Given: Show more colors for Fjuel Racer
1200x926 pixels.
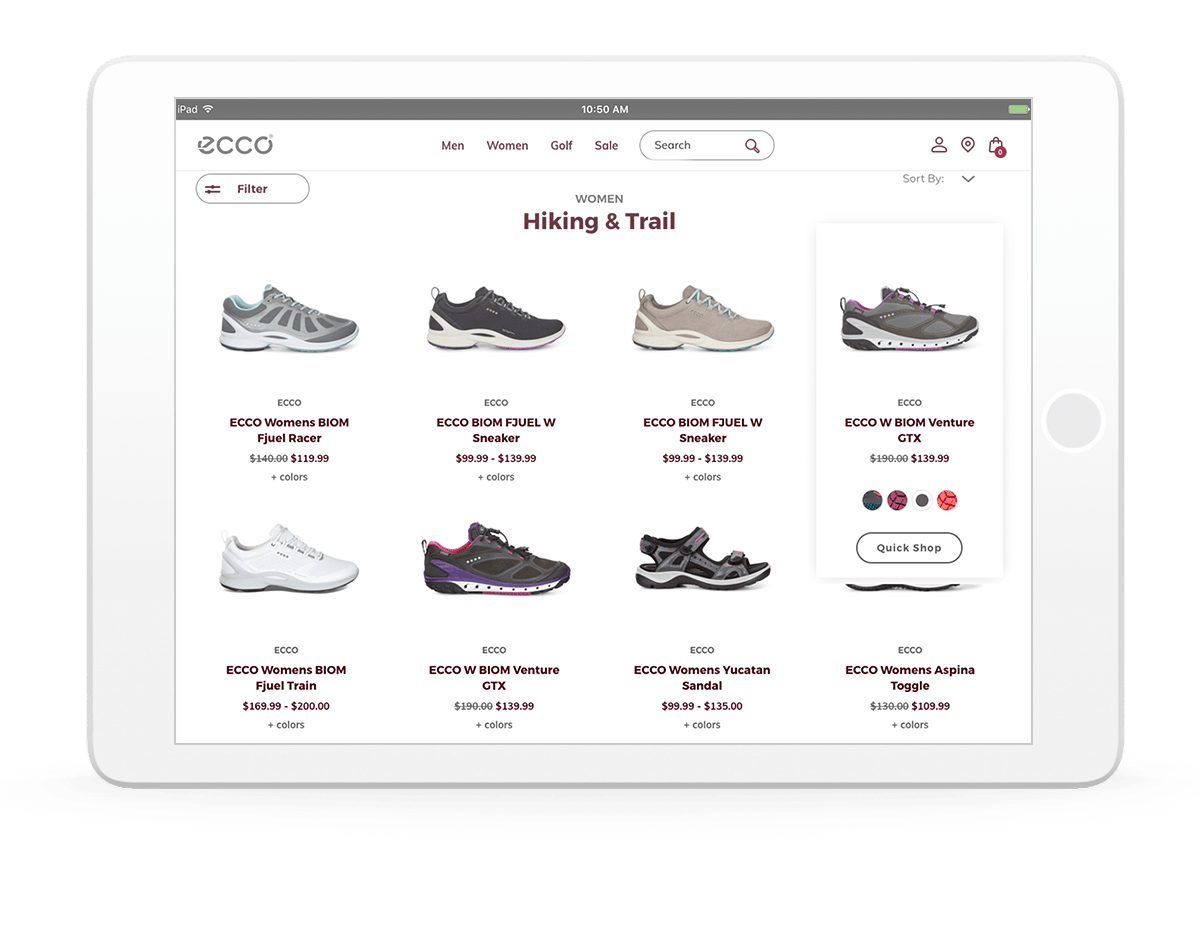Looking at the screenshot, I should (289, 477).
